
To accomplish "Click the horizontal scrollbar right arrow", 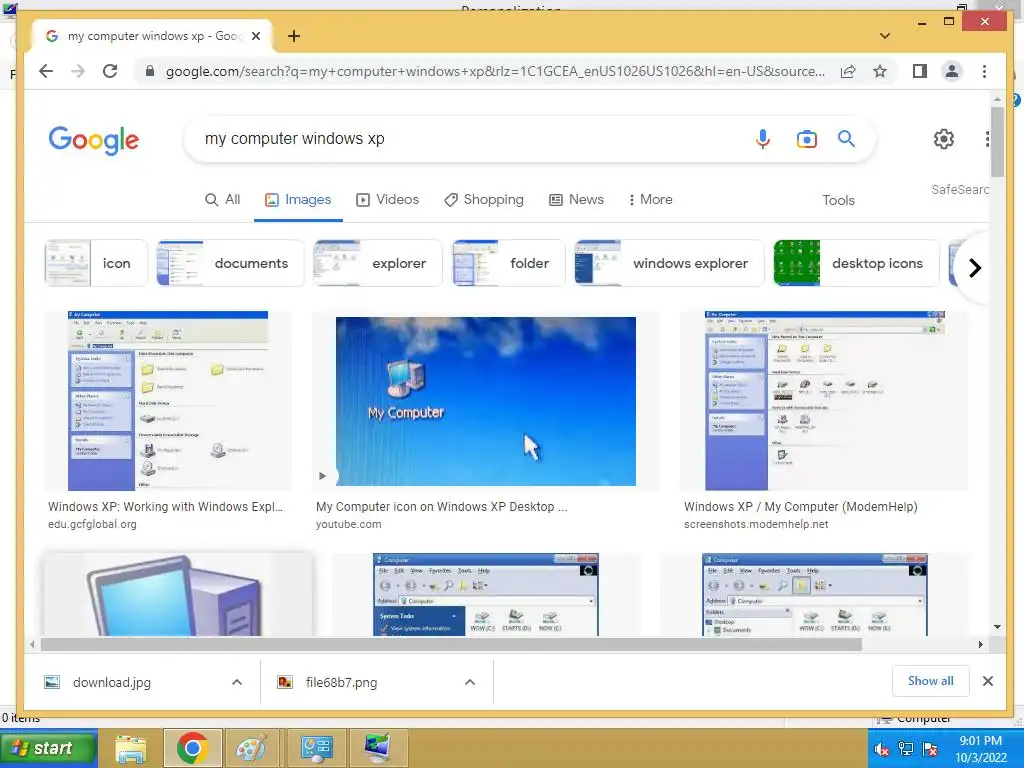I will (980, 645).
